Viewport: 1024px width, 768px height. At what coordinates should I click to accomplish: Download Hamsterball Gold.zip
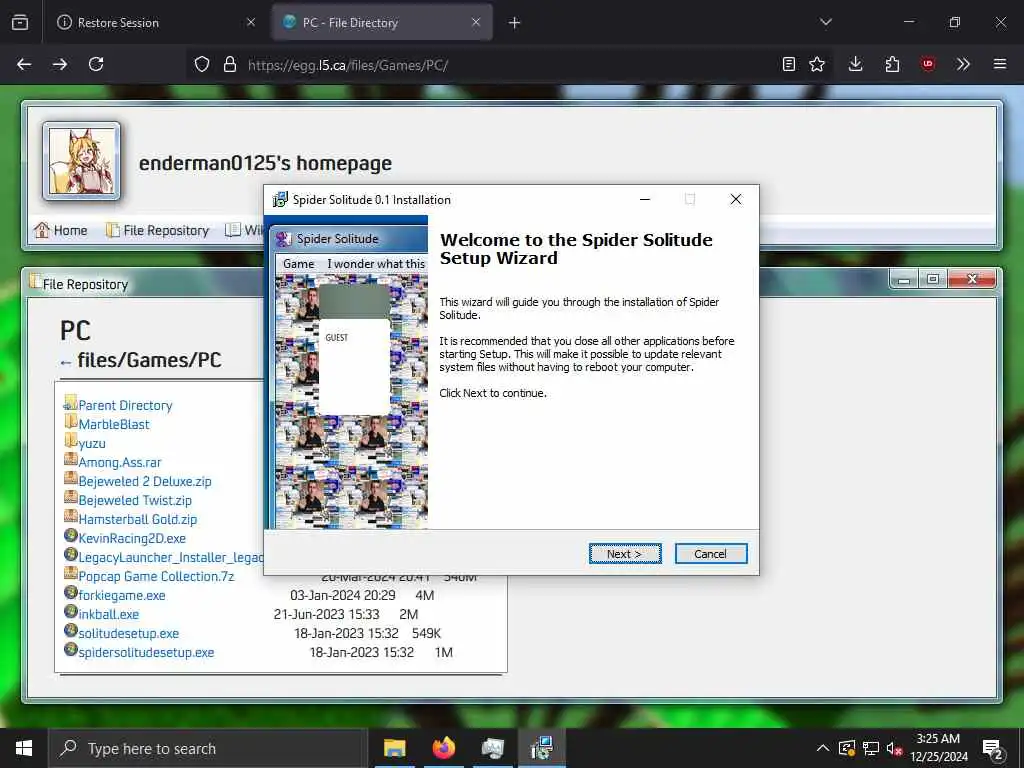pyautogui.click(x=138, y=519)
